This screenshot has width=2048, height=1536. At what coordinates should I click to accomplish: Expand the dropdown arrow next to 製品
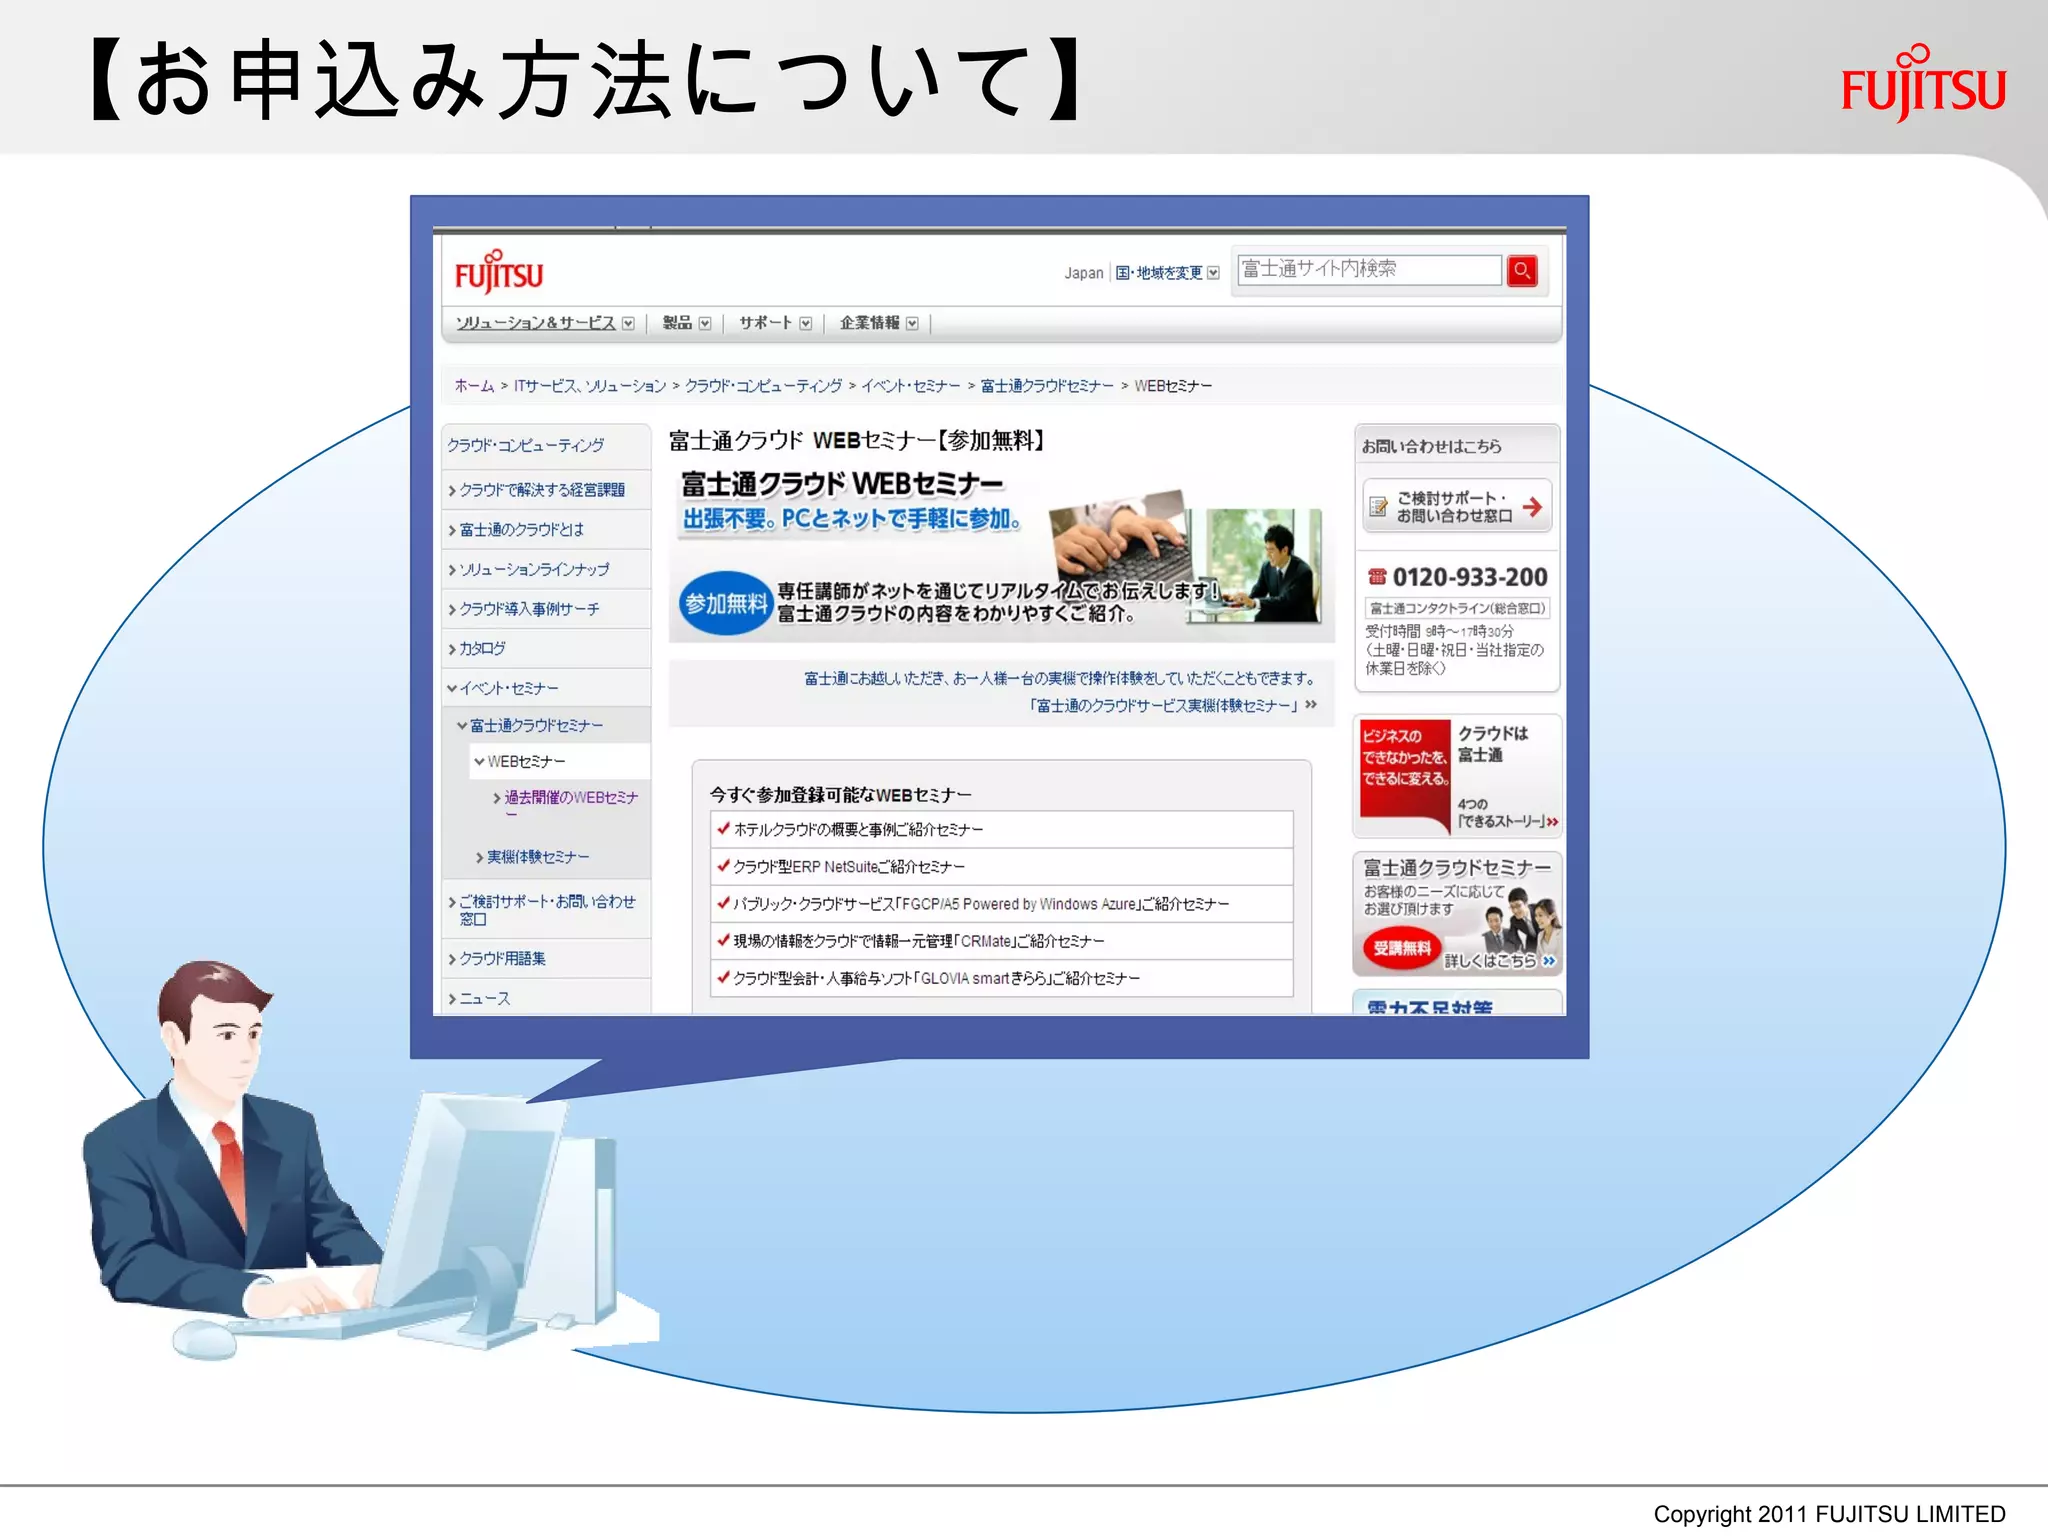(705, 323)
